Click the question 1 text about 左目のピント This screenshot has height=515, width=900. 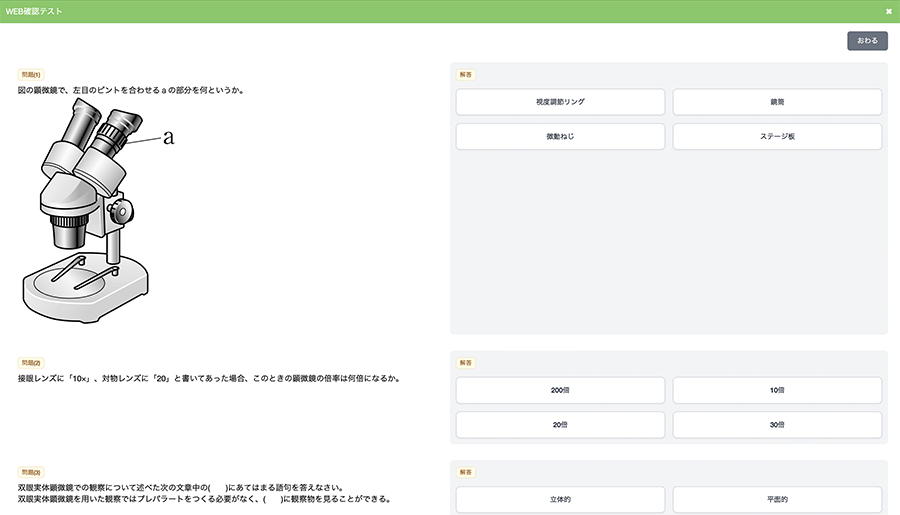(x=131, y=90)
